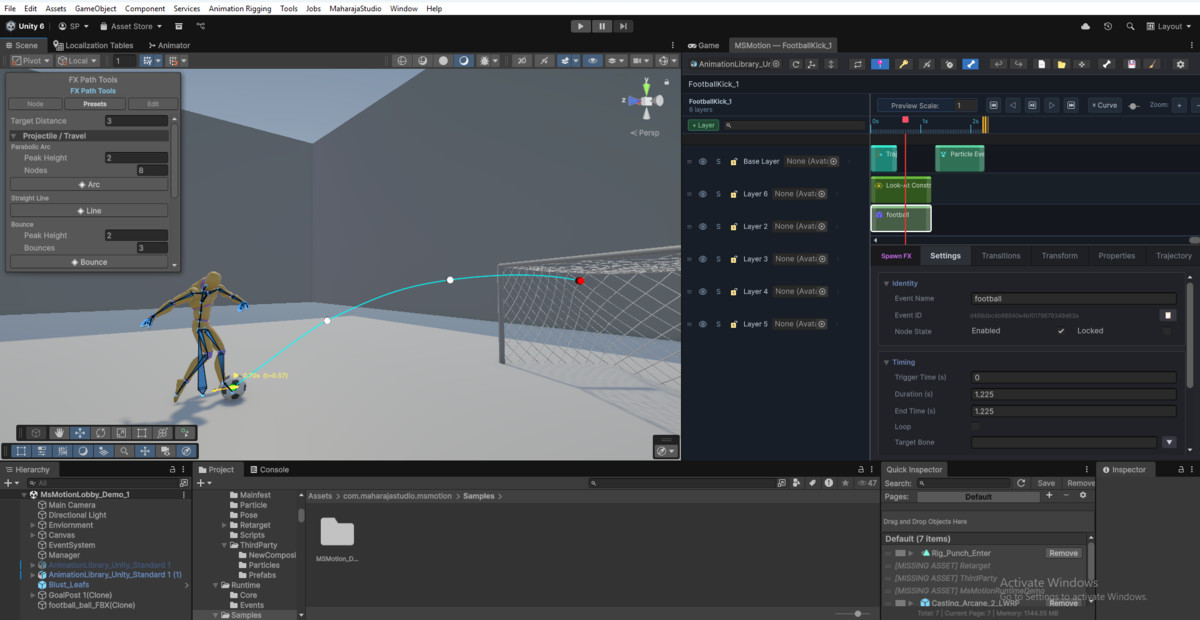Select the Rotate tool in scene toolbar

[101, 433]
